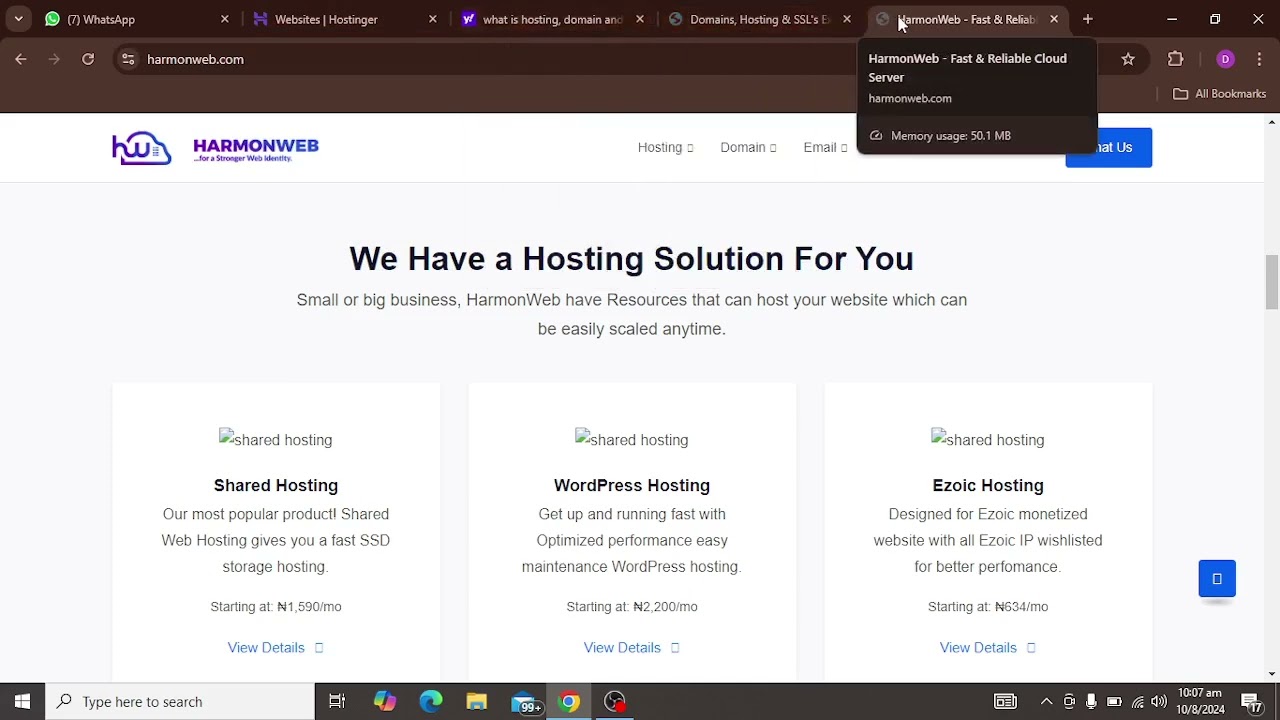Open Task View on the taskbar
Screen dimensions: 1280x720
[337, 701]
